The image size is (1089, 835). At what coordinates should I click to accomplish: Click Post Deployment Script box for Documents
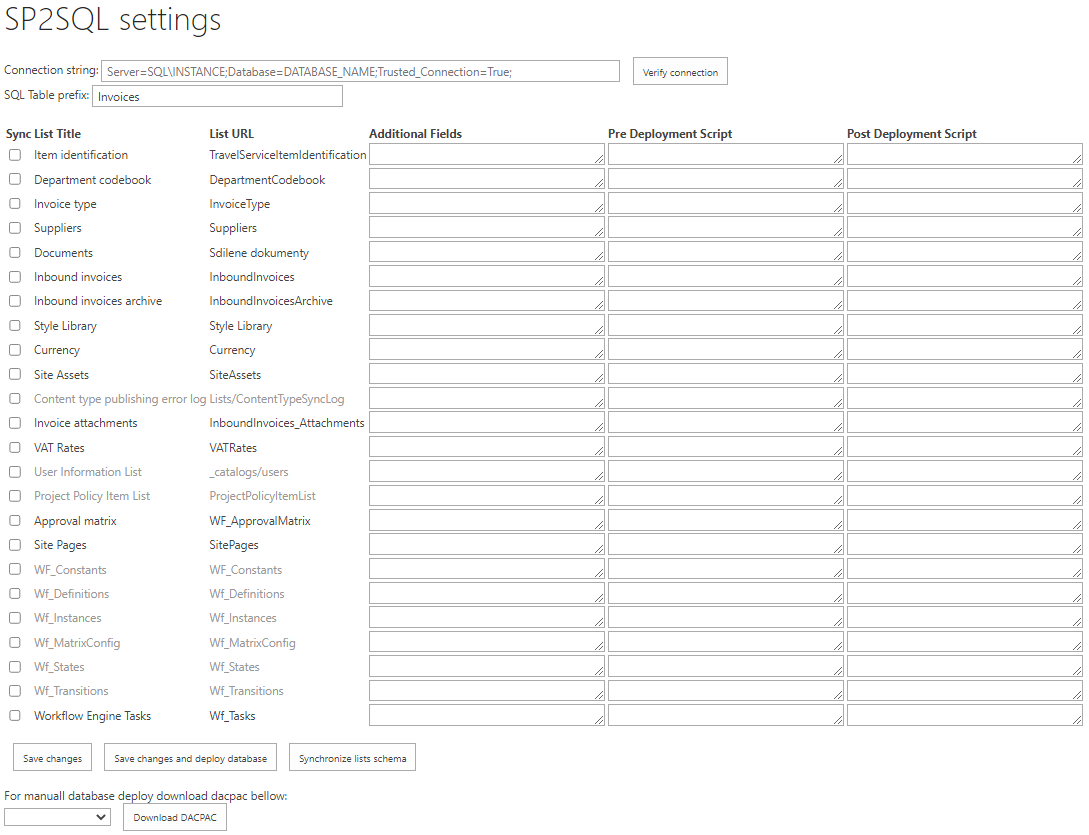coord(965,253)
